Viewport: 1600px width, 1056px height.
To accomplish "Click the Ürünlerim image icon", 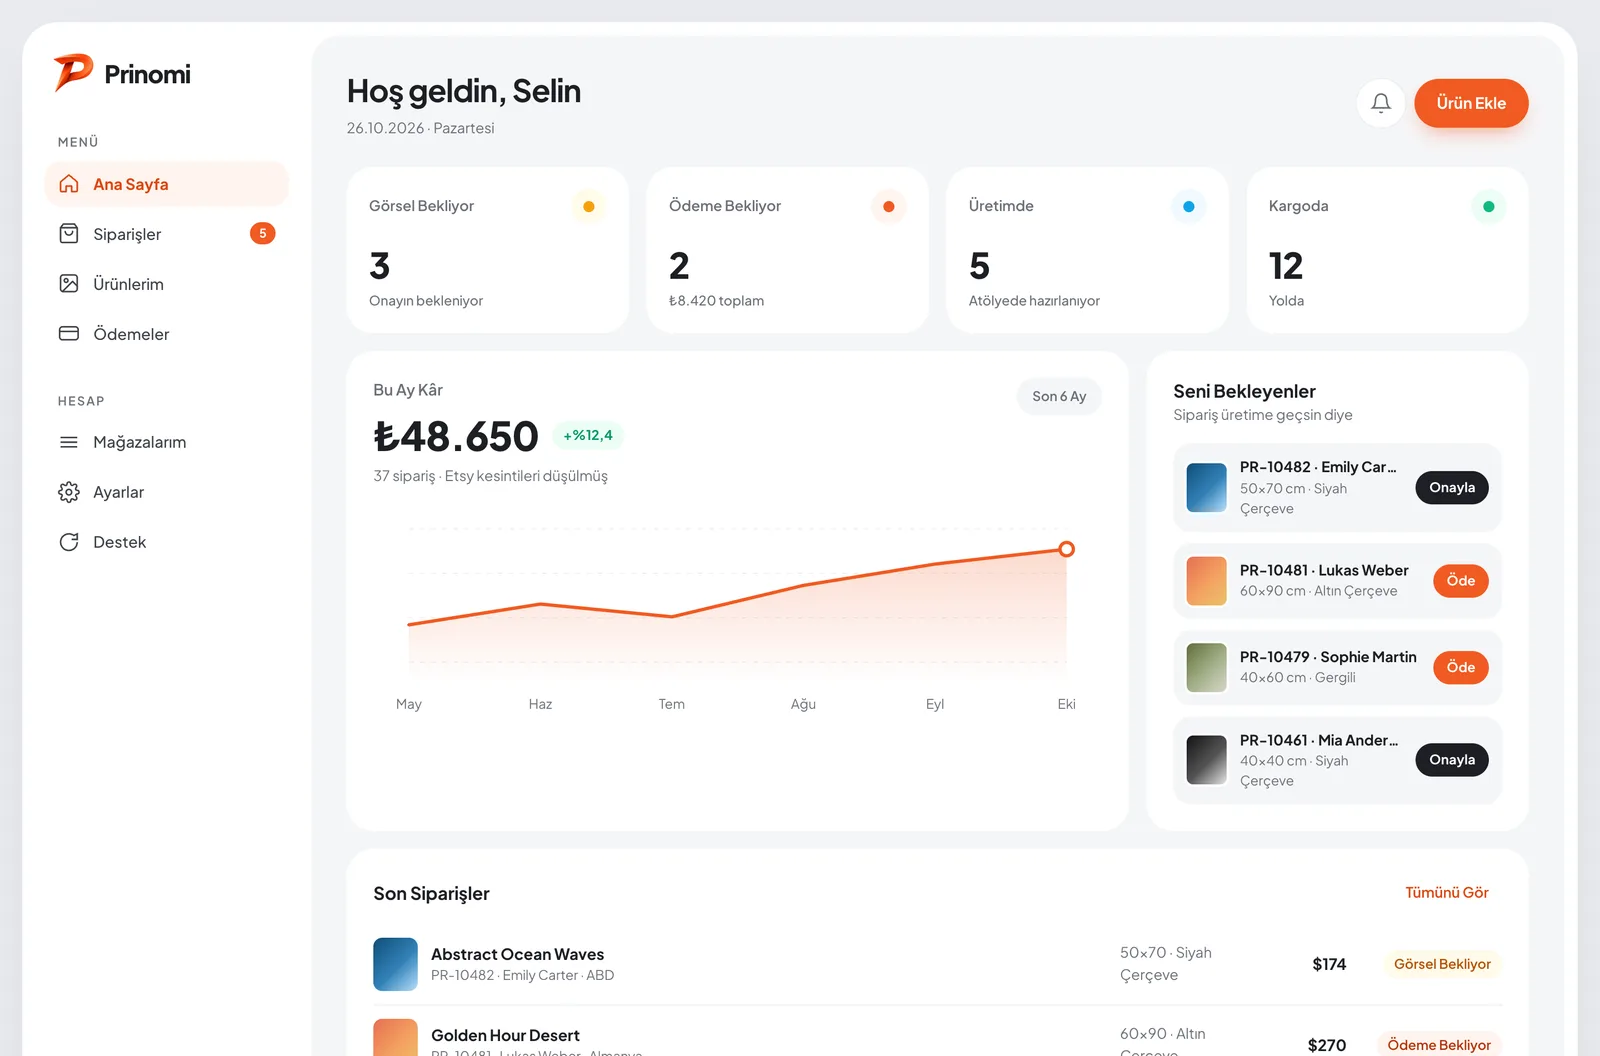I will 69,284.
